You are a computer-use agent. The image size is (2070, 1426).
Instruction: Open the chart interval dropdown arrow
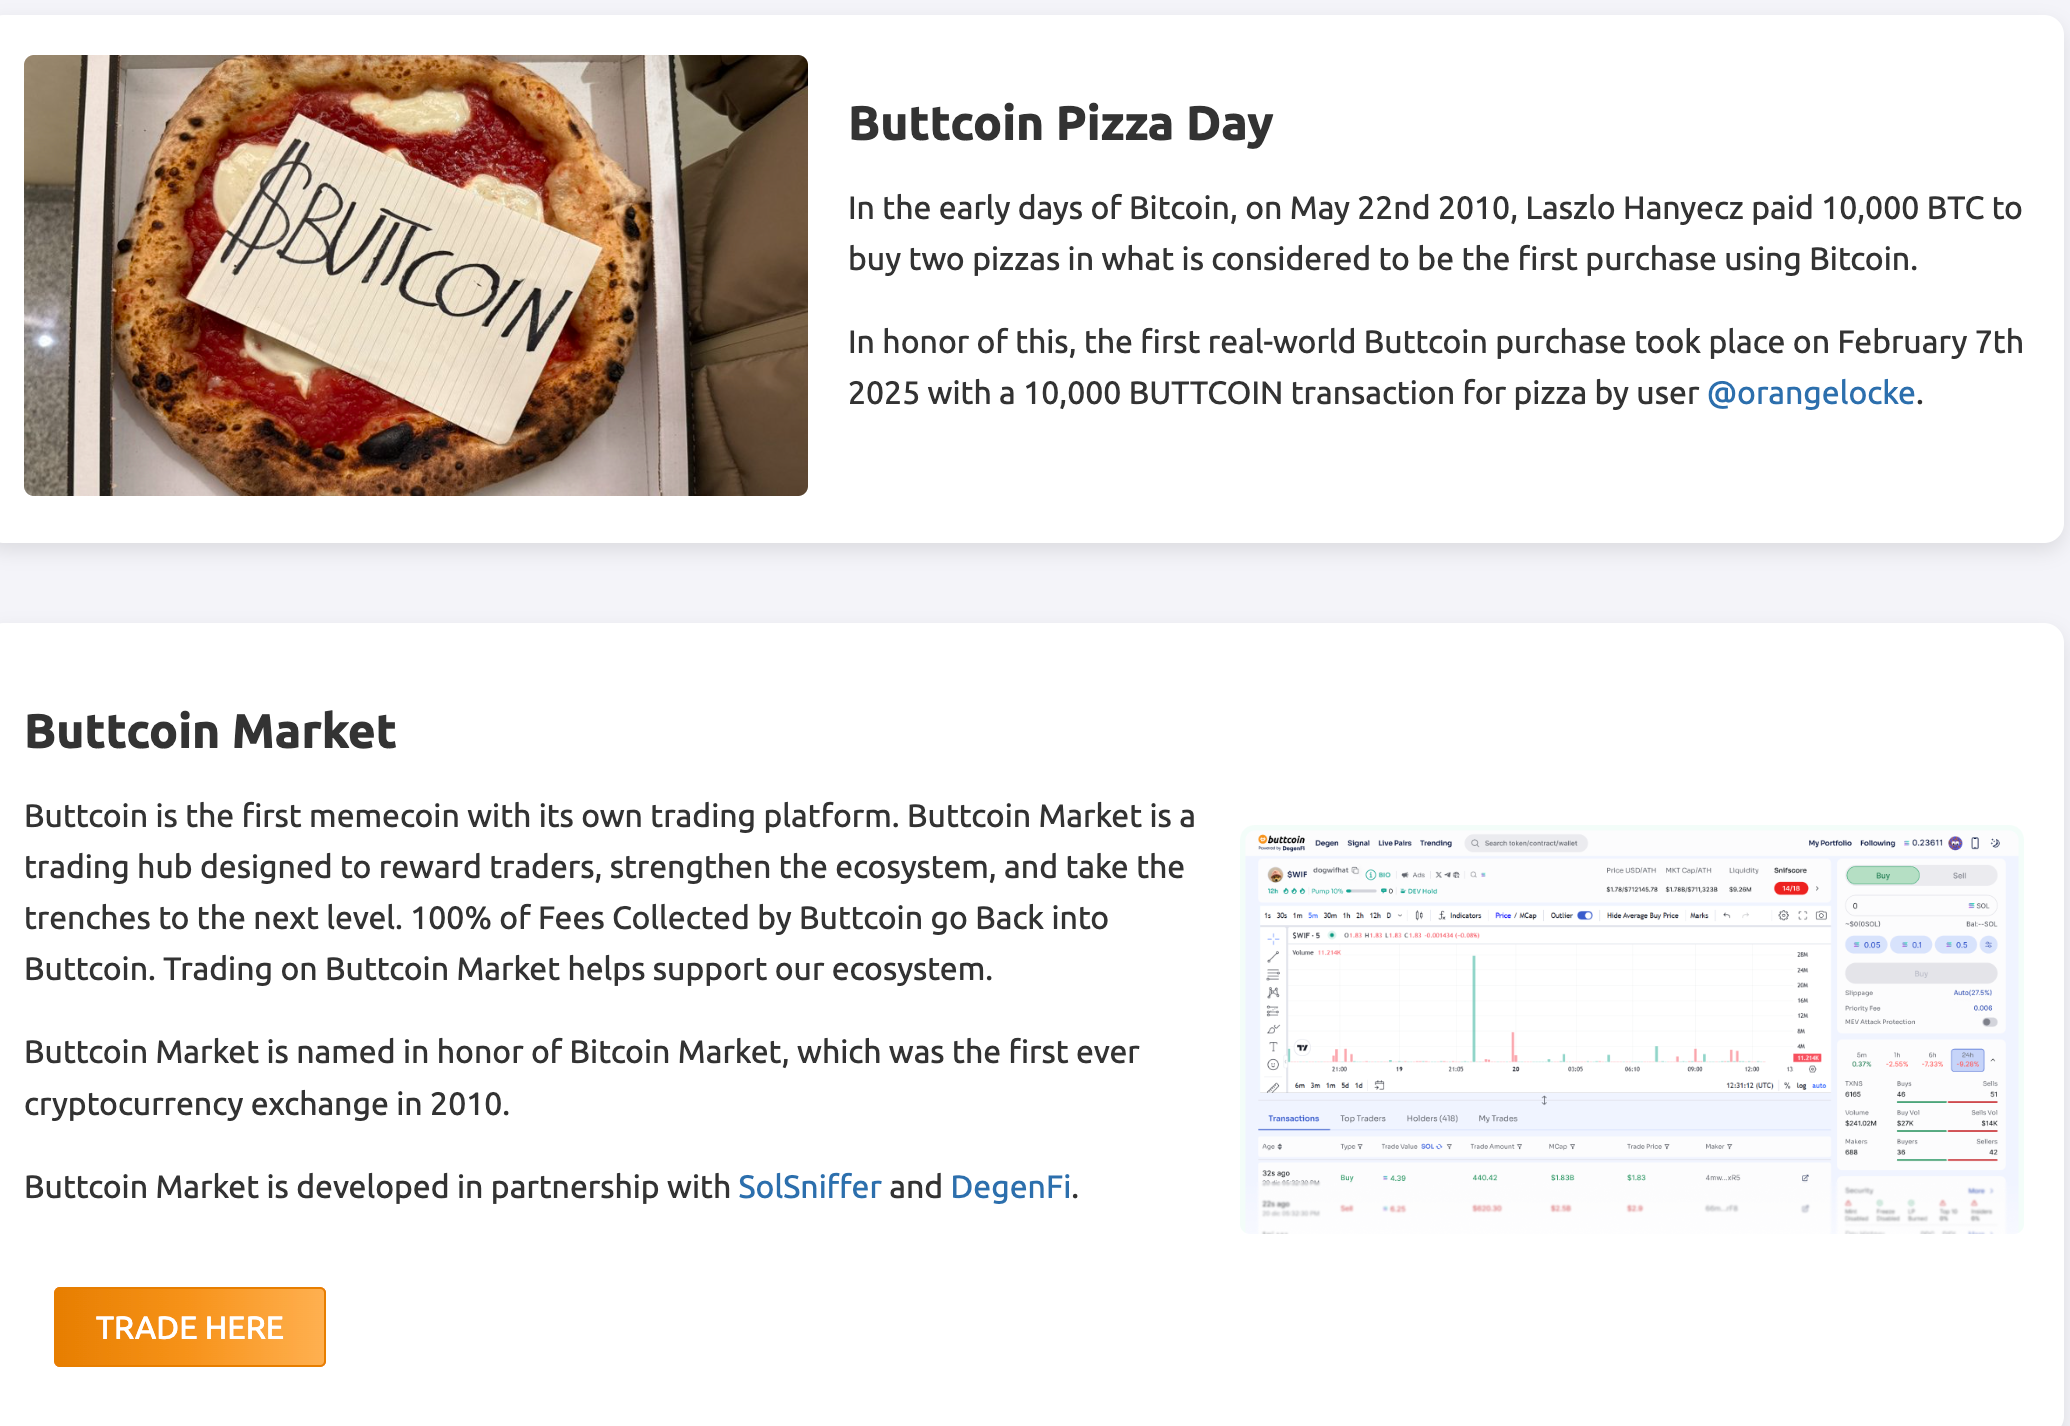1400,915
